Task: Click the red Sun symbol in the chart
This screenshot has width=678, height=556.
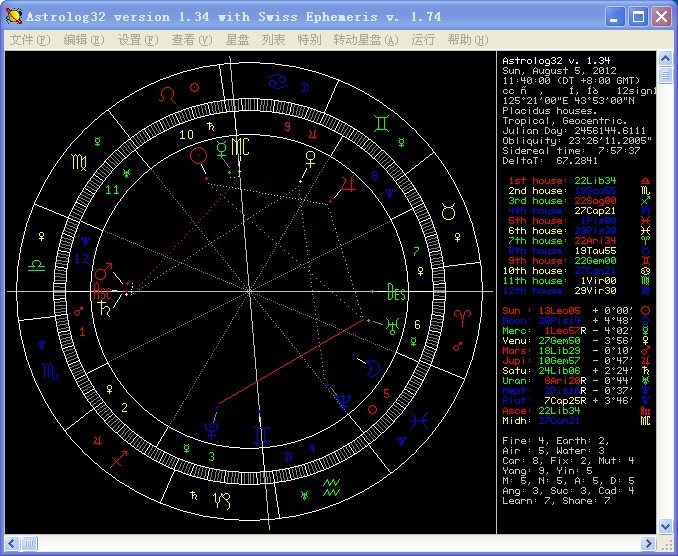Action: 199,155
